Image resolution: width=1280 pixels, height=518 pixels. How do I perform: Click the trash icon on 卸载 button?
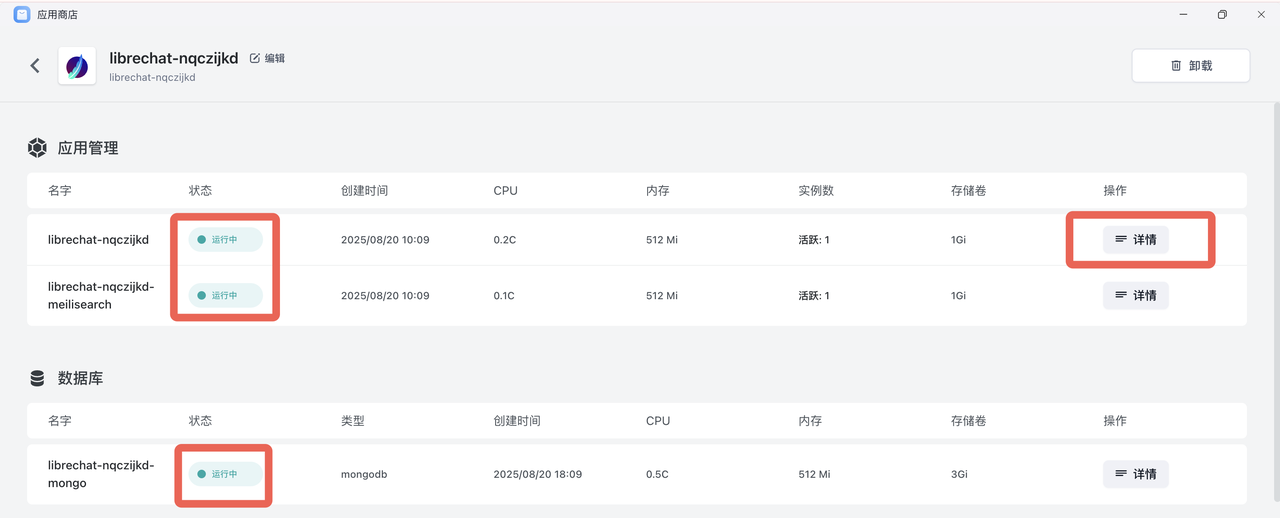coord(1176,66)
